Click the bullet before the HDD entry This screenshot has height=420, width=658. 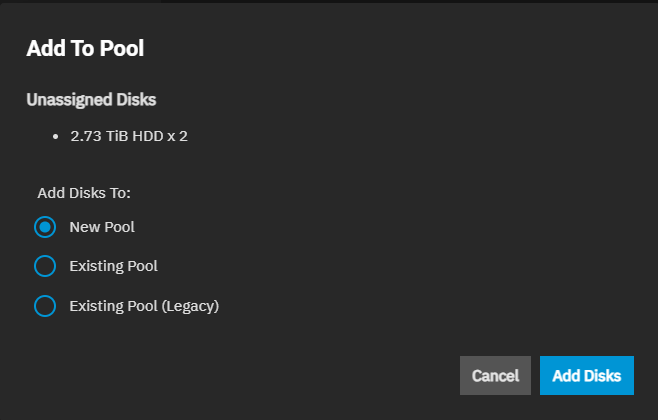[55, 136]
